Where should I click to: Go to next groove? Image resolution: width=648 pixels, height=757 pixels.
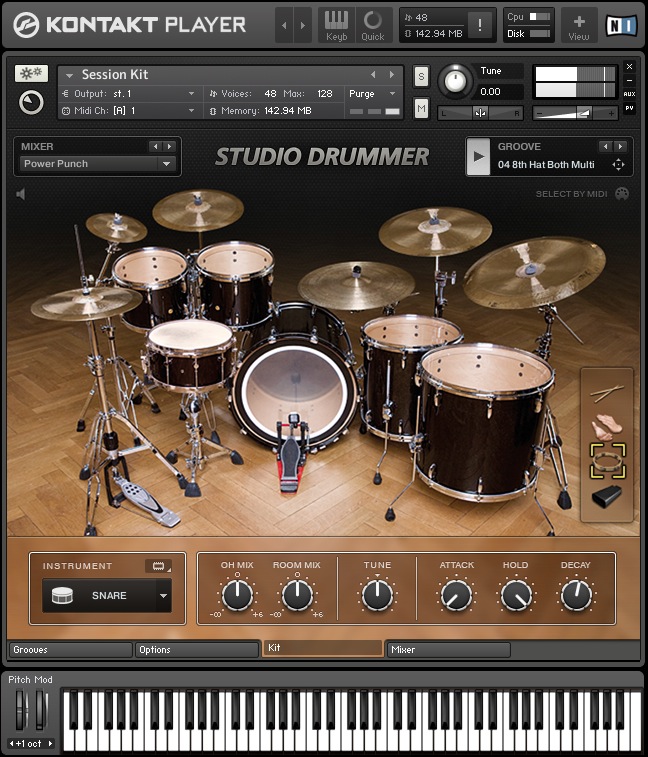[x=620, y=146]
